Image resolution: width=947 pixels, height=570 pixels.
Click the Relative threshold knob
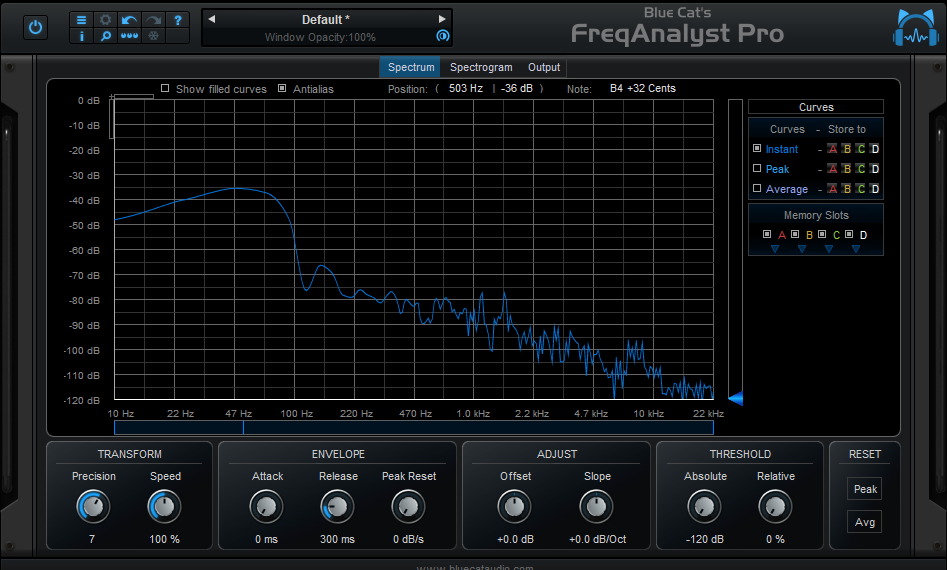pos(775,507)
